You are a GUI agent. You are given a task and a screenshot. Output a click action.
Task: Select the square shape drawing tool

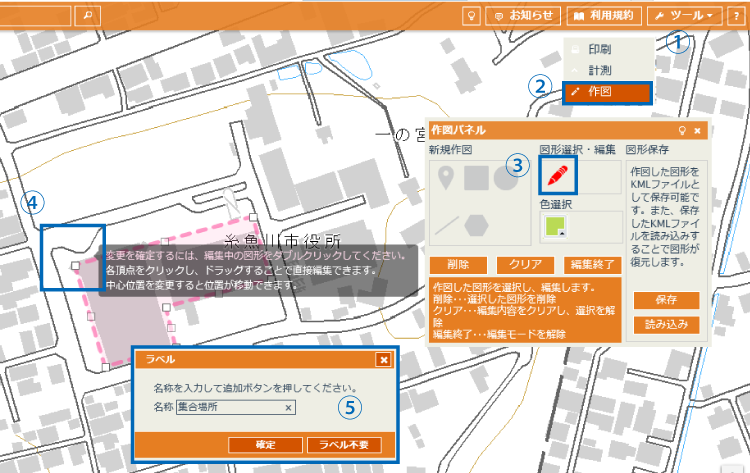476,178
